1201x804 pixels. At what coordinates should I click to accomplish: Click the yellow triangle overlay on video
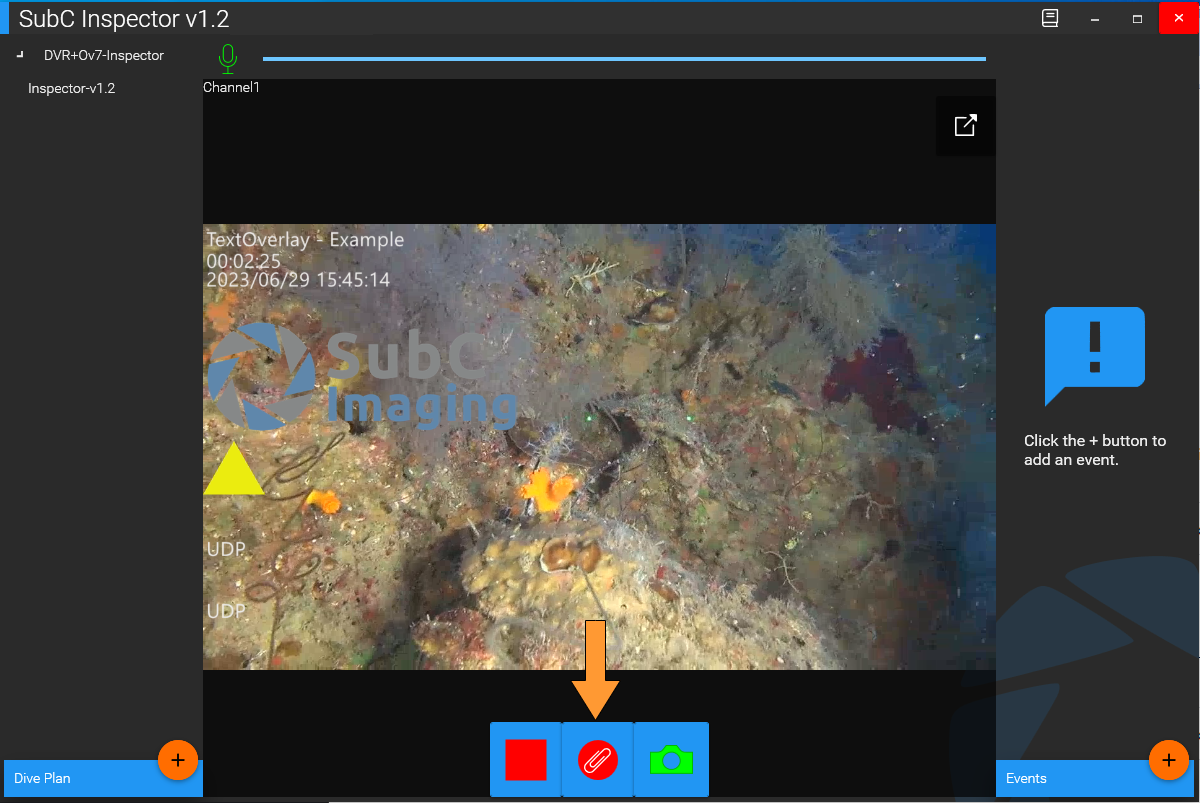point(233,473)
